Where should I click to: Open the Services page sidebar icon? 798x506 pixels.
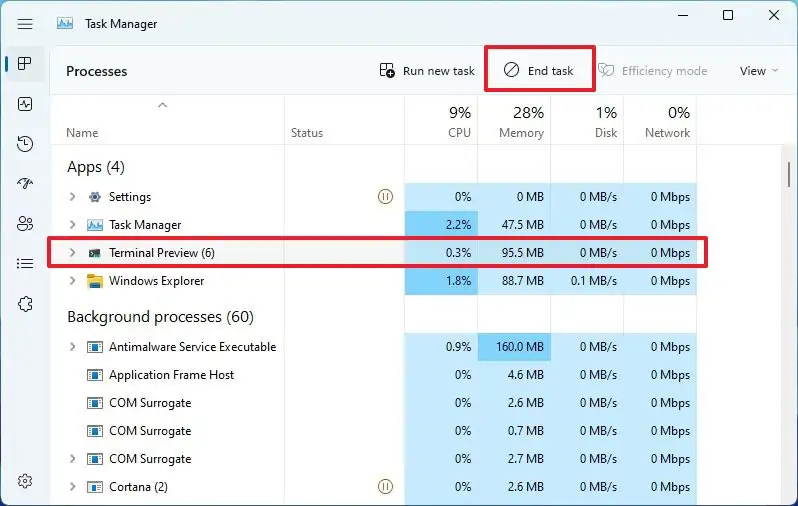(x=25, y=303)
